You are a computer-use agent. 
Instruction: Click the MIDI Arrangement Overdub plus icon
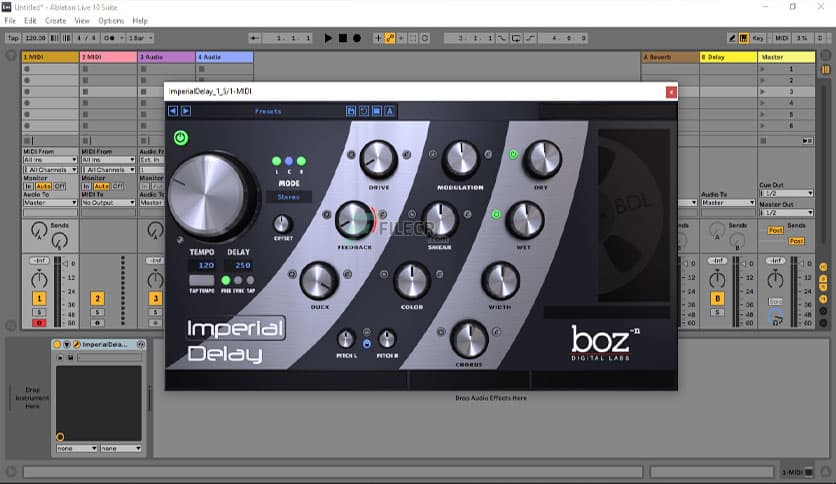pos(378,38)
